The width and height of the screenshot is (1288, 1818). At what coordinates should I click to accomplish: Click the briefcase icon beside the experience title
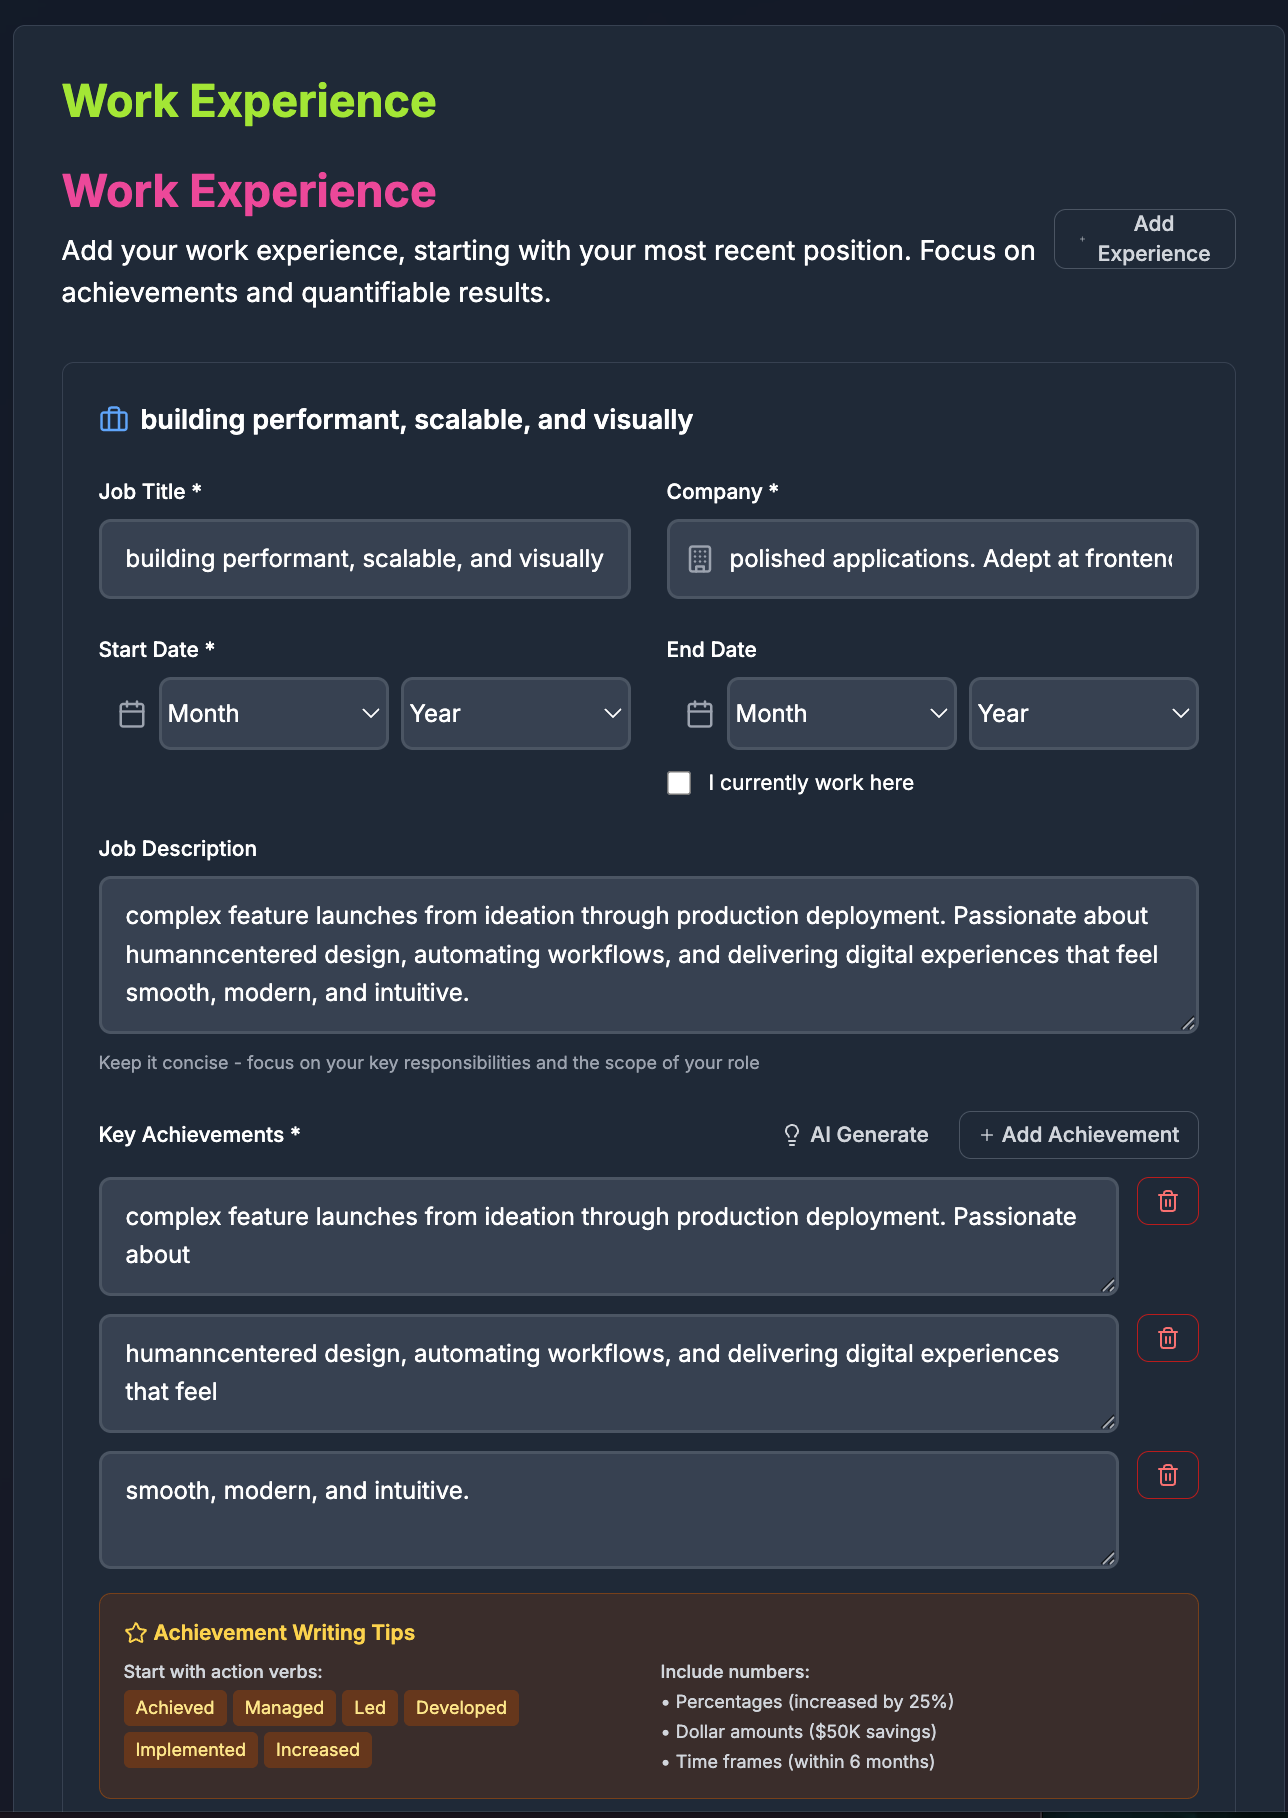click(114, 420)
